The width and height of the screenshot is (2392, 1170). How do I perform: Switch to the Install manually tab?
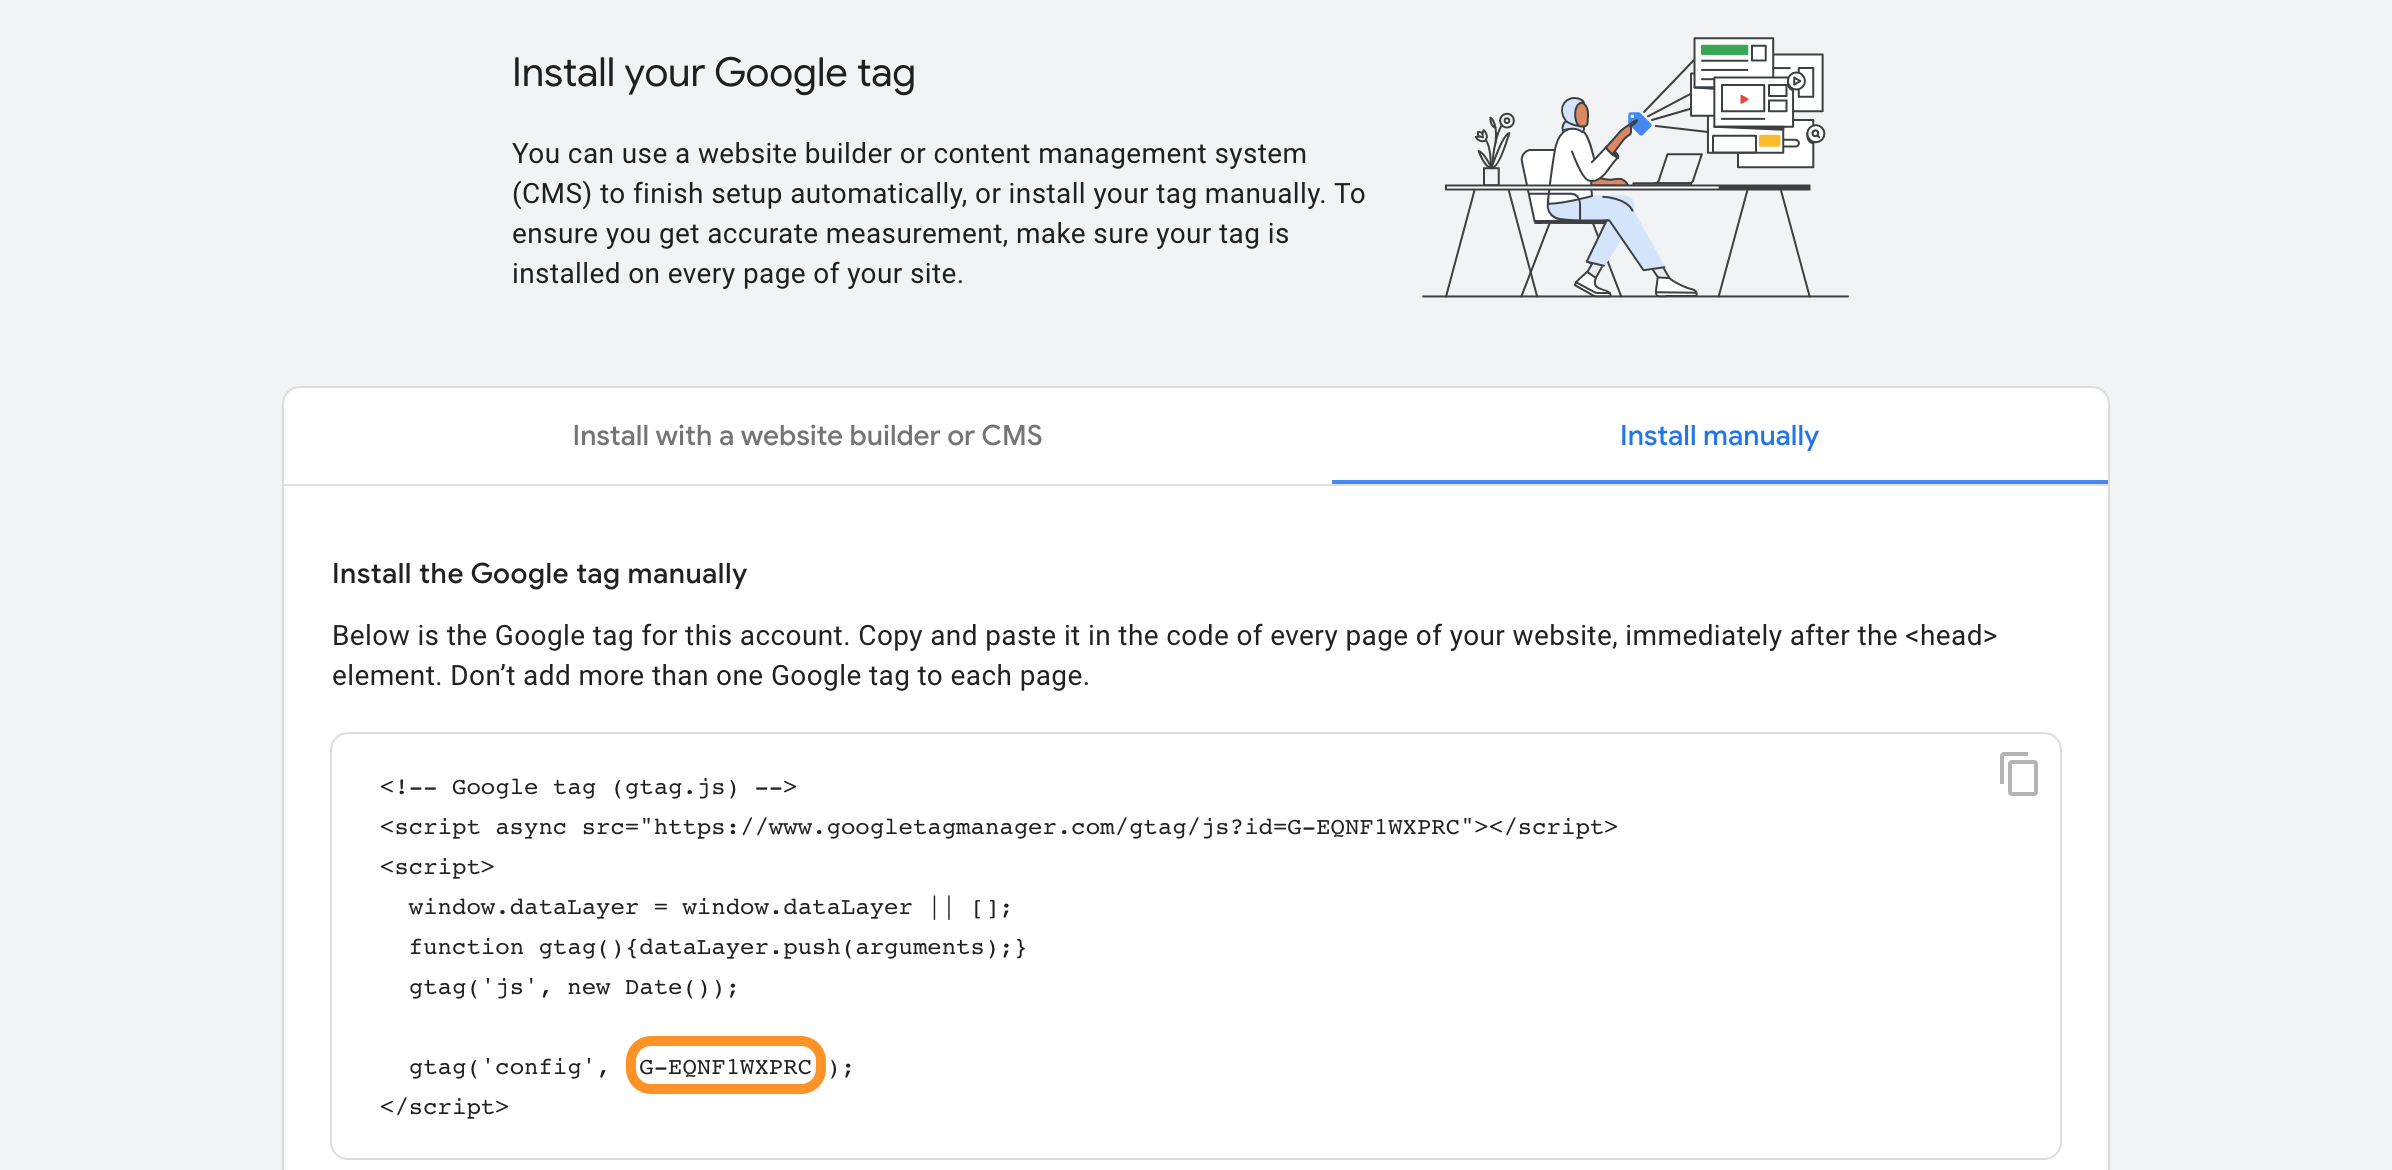1718,436
